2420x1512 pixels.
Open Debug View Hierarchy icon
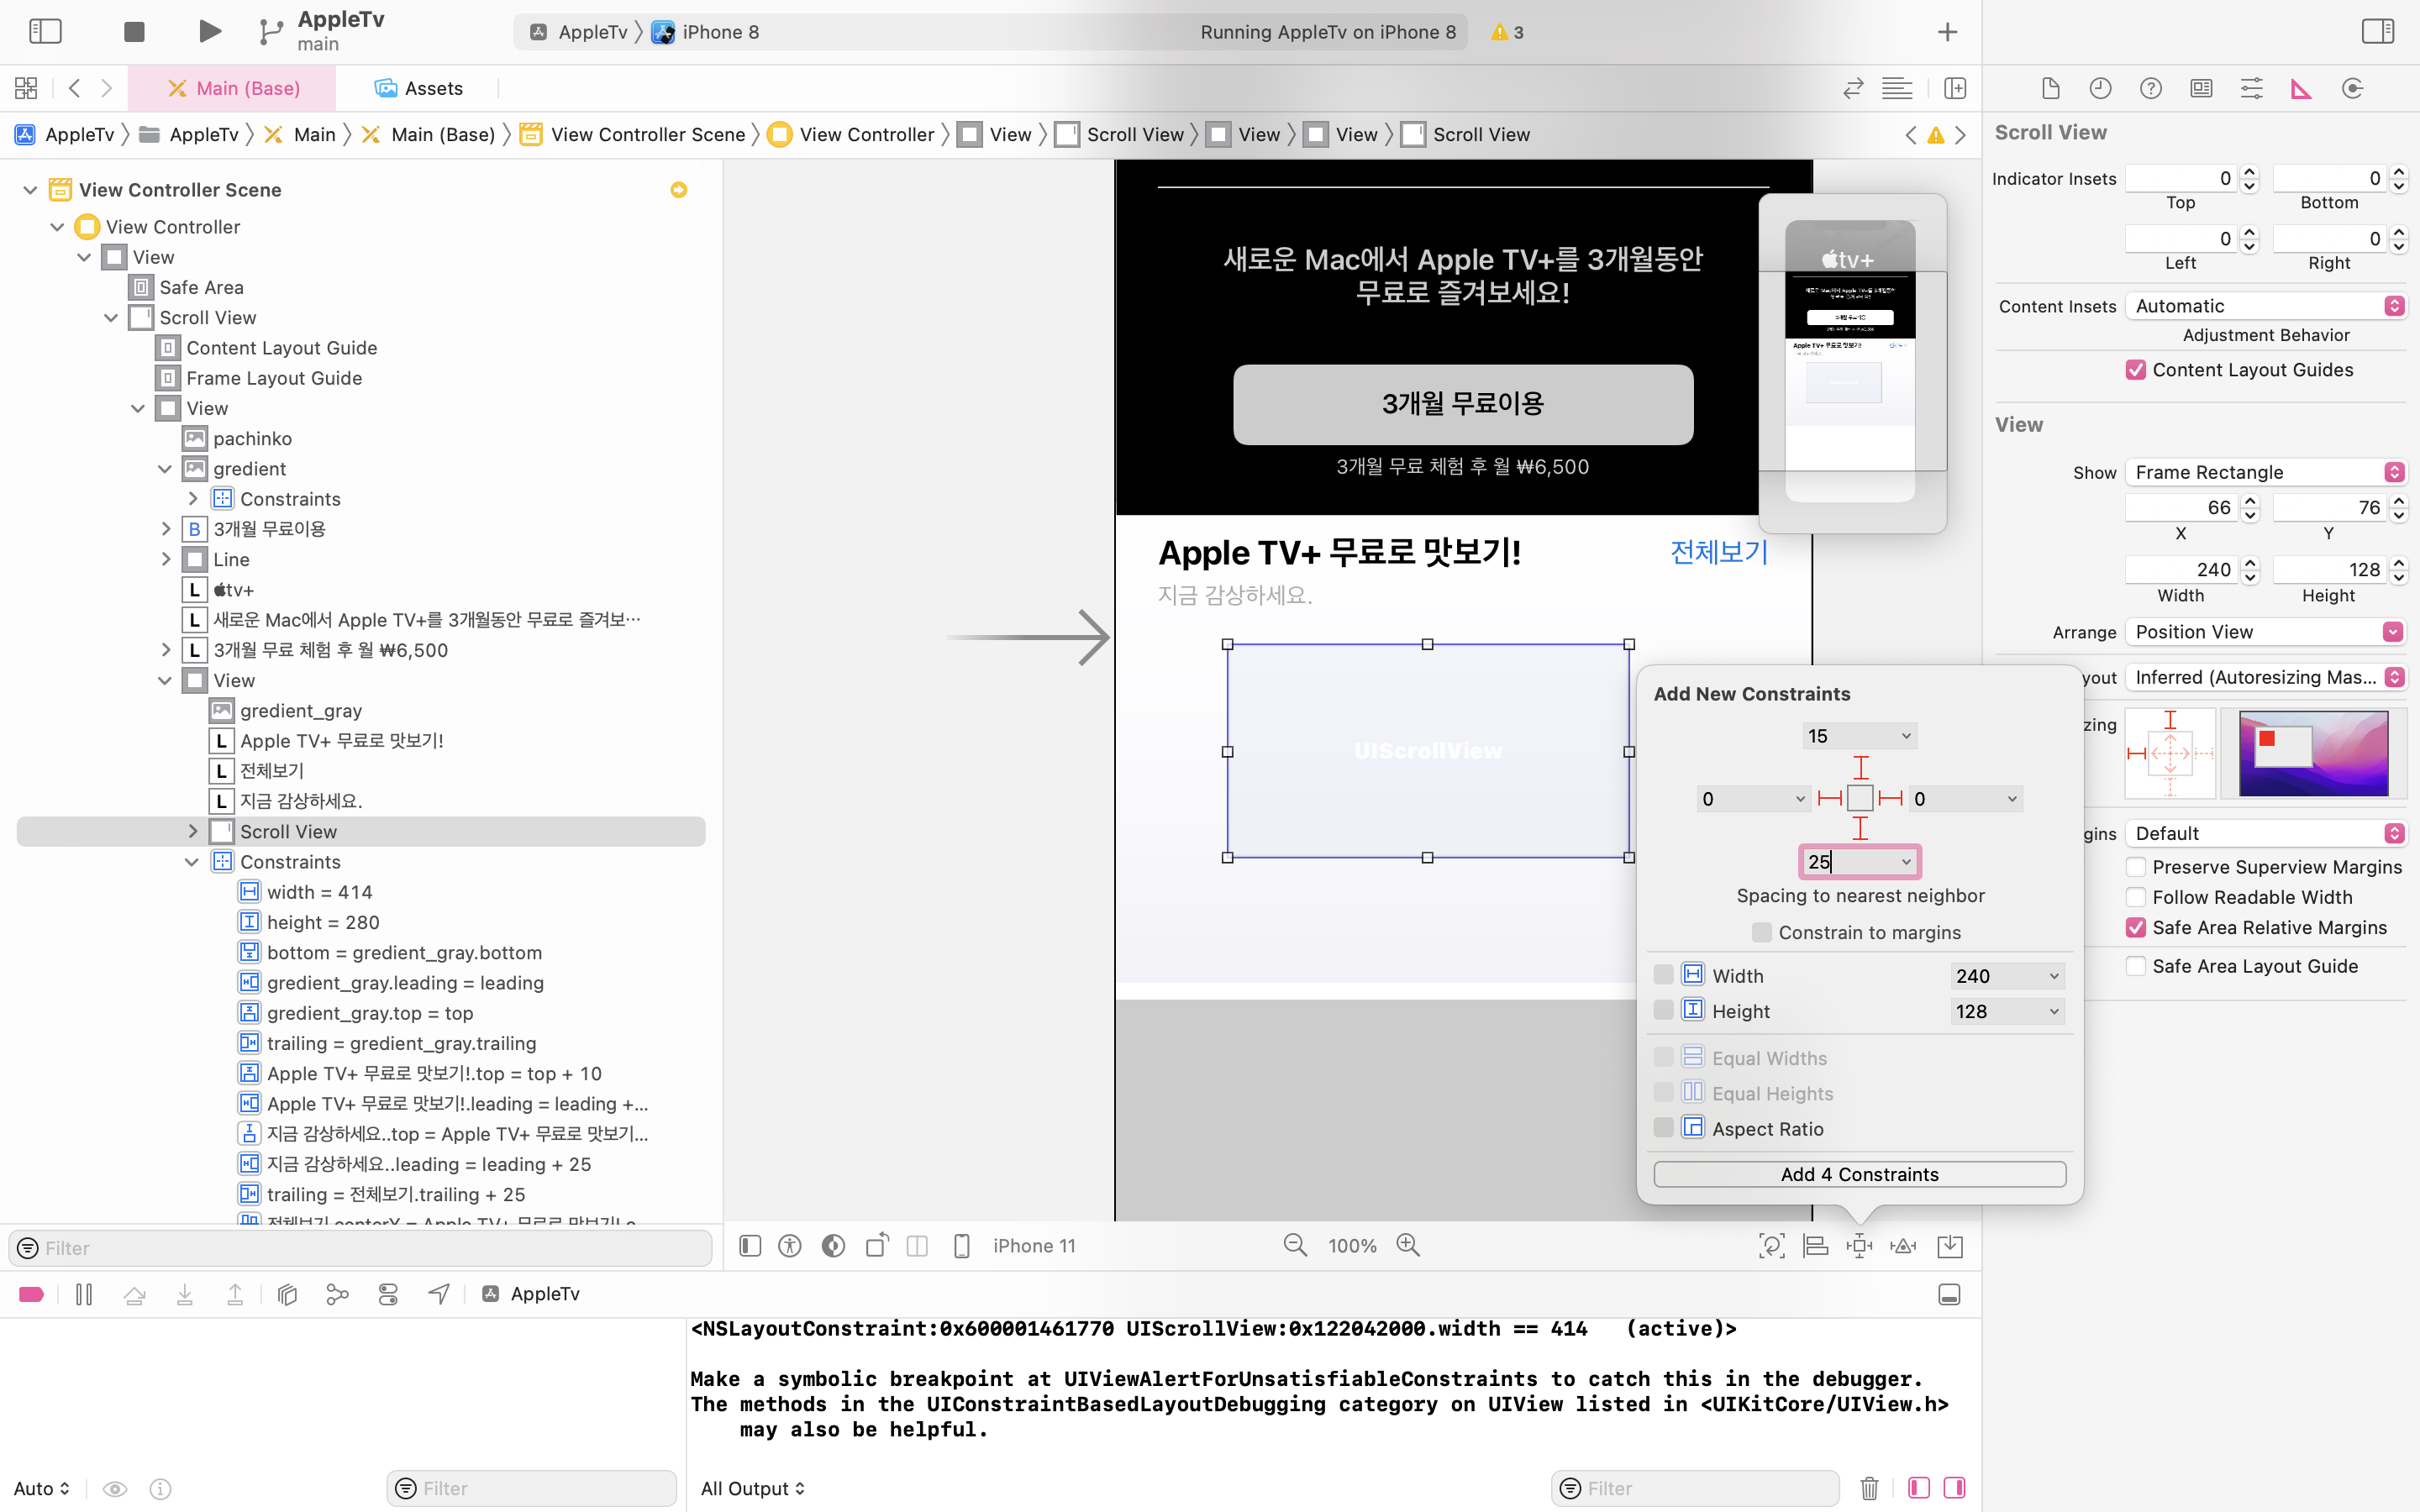pyautogui.click(x=287, y=1294)
